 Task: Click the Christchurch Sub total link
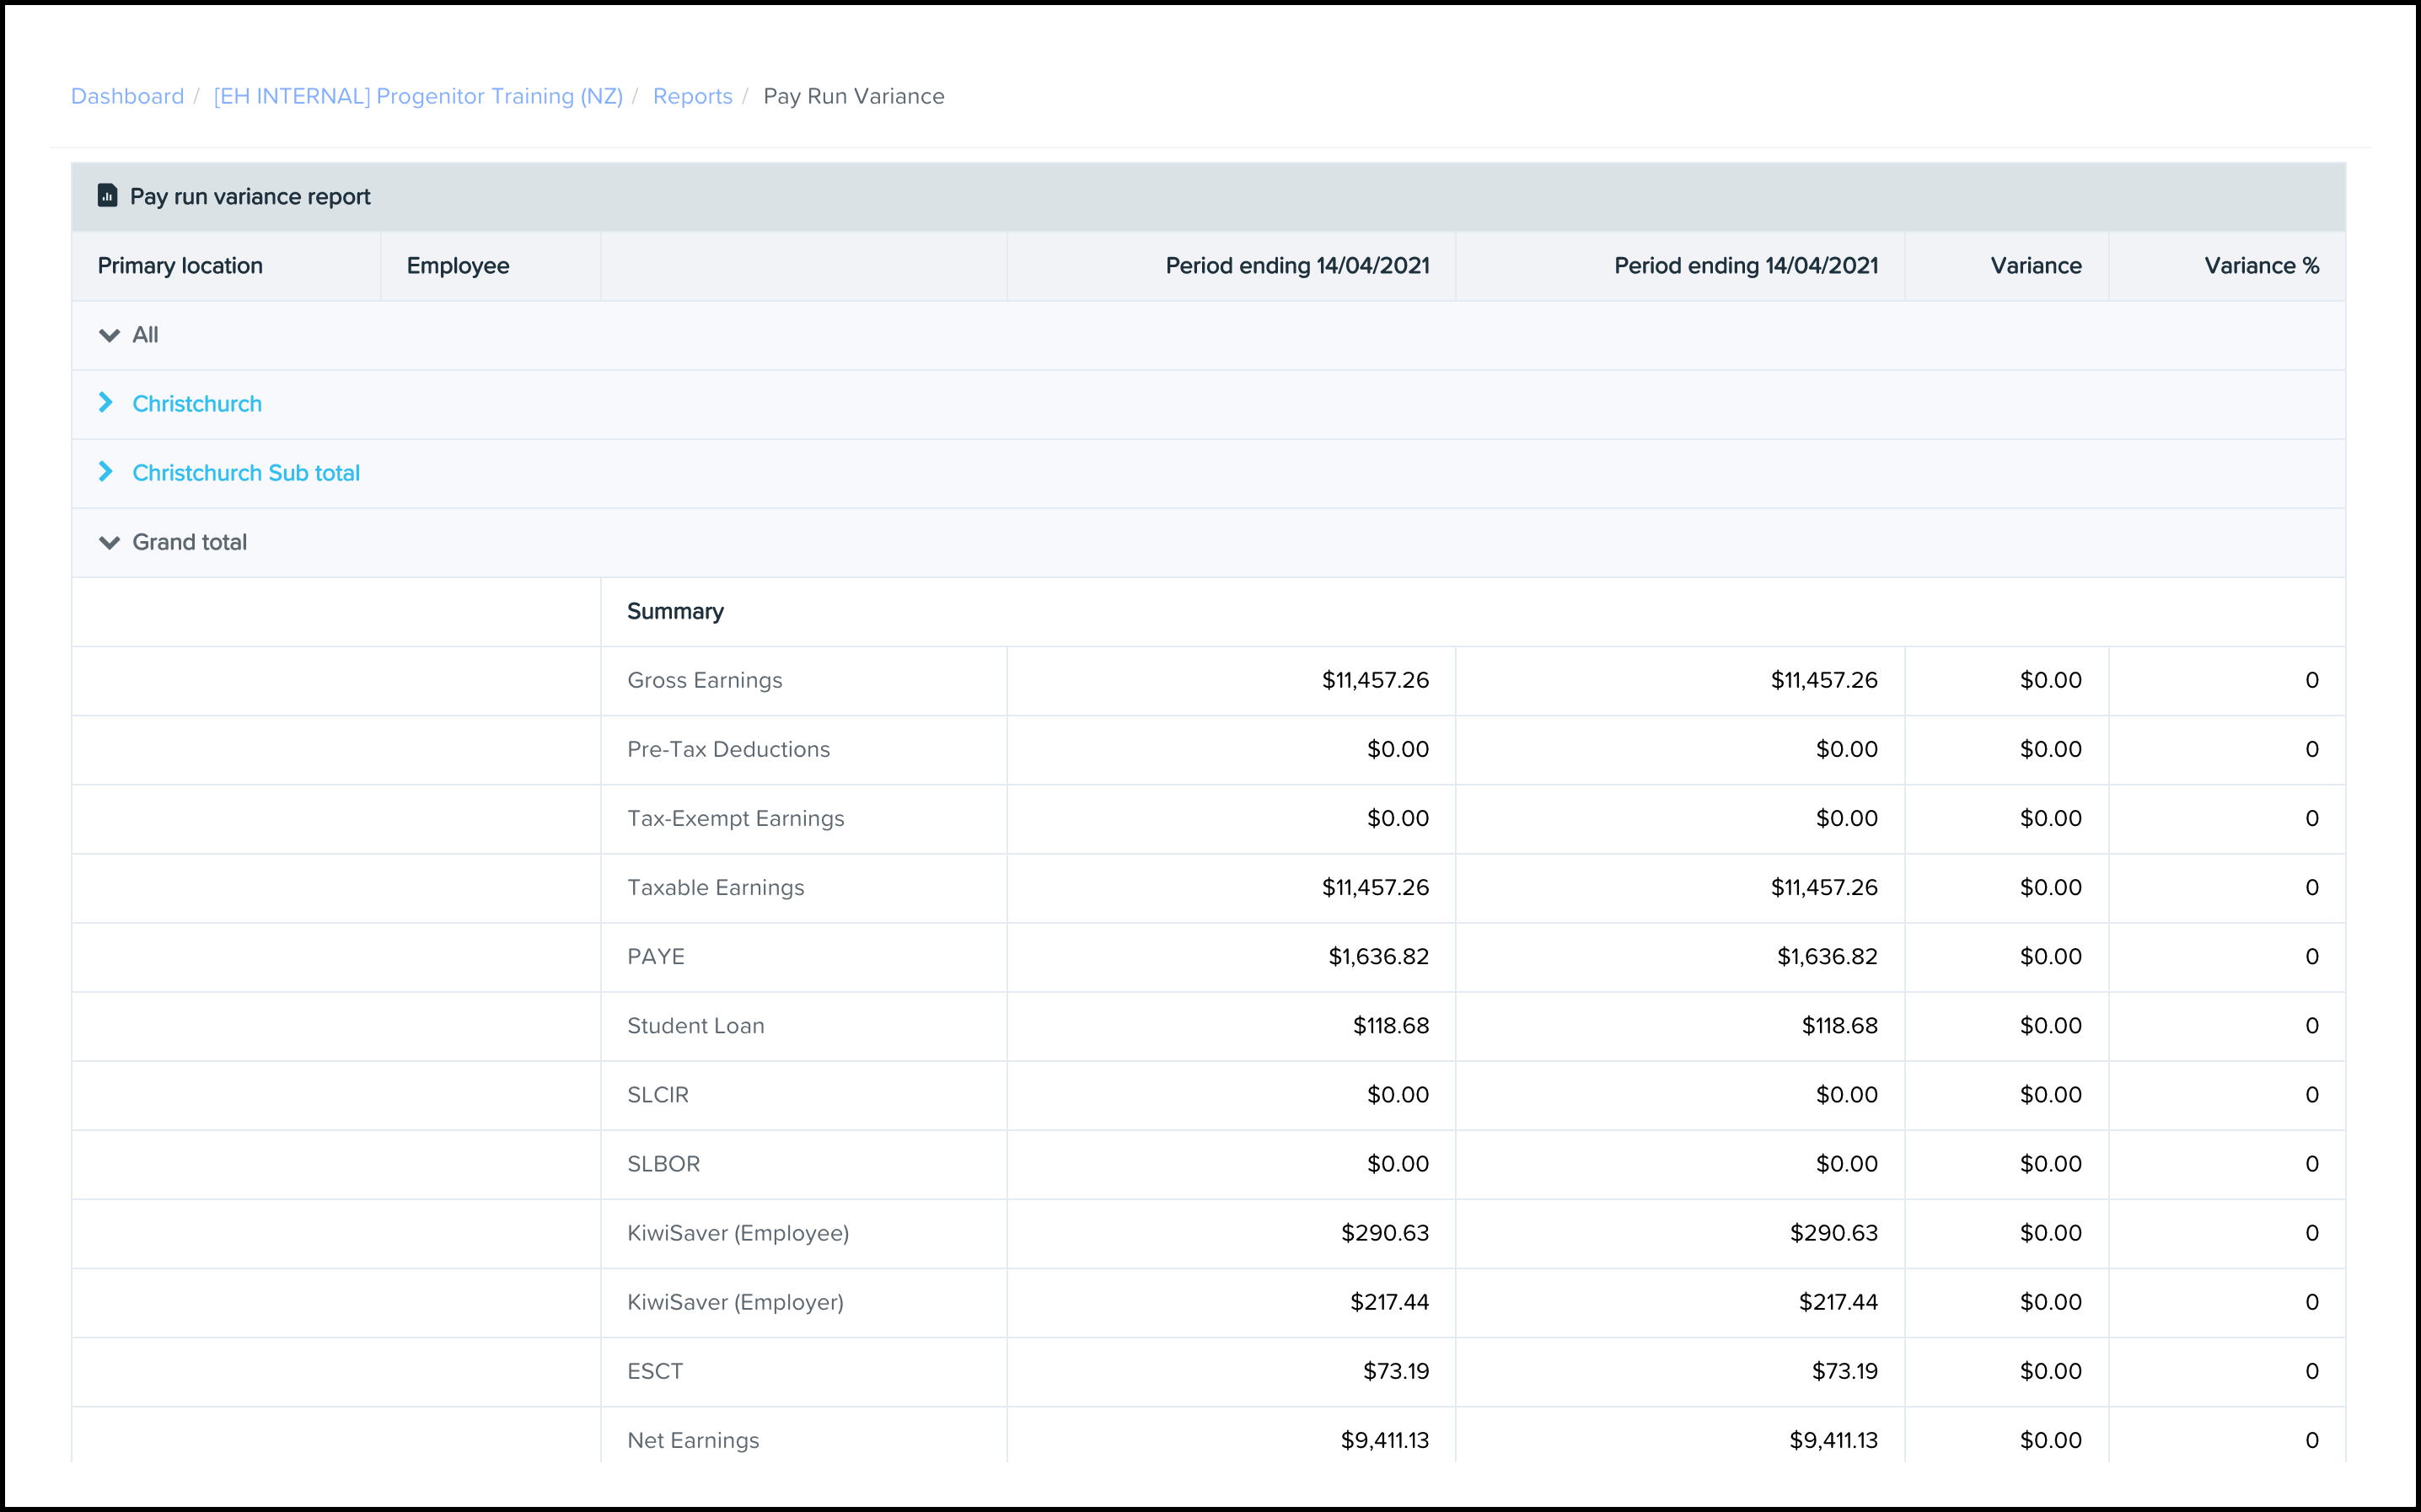coord(246,473)
